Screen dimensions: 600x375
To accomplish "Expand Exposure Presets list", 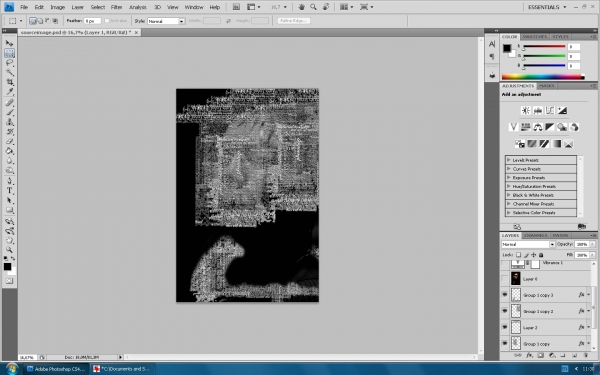I will click(x=509, y=178).
